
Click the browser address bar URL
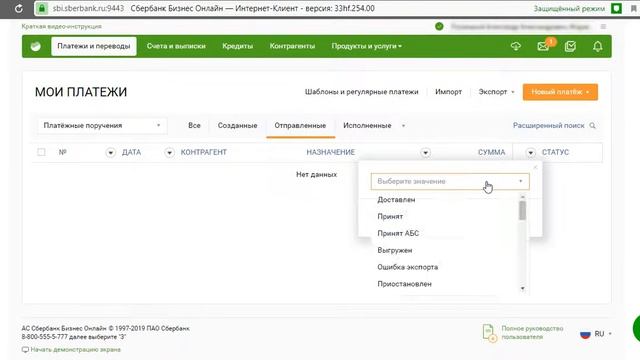[x=88, y=9]
